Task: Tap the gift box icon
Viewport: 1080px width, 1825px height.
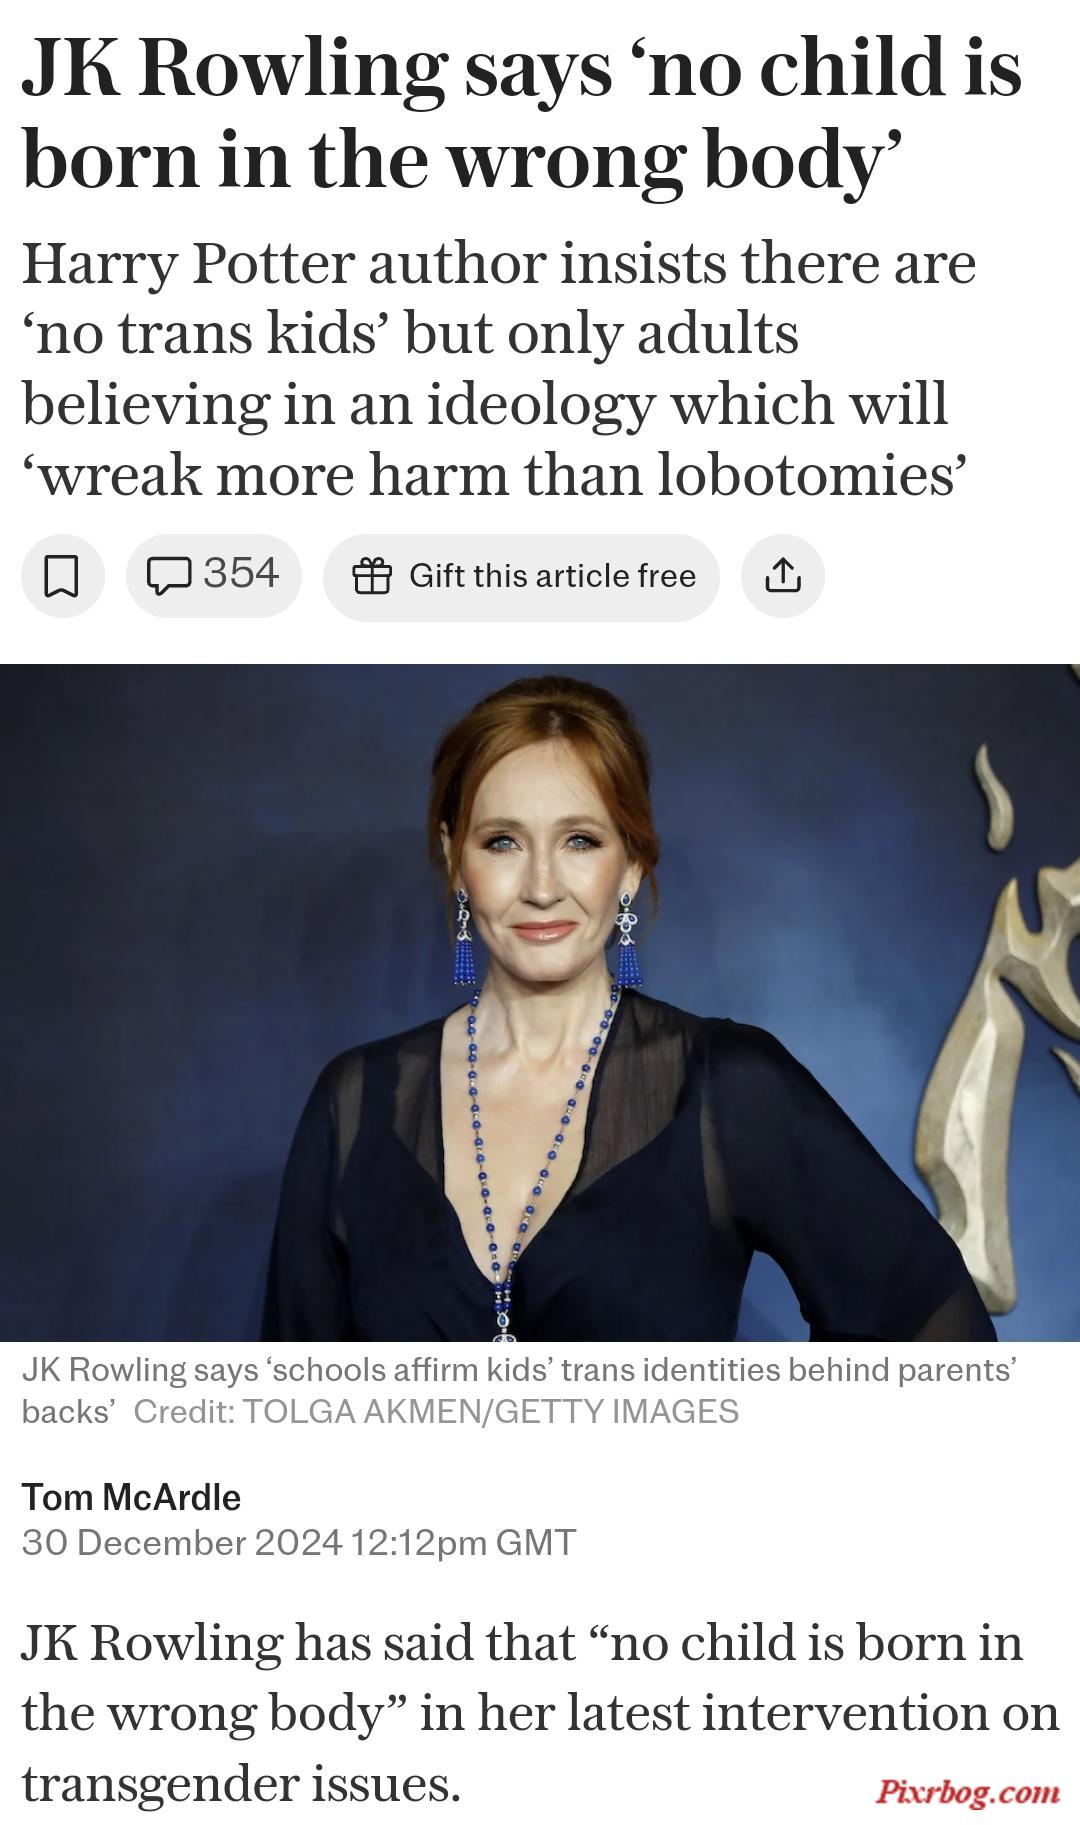Action: 372,576
